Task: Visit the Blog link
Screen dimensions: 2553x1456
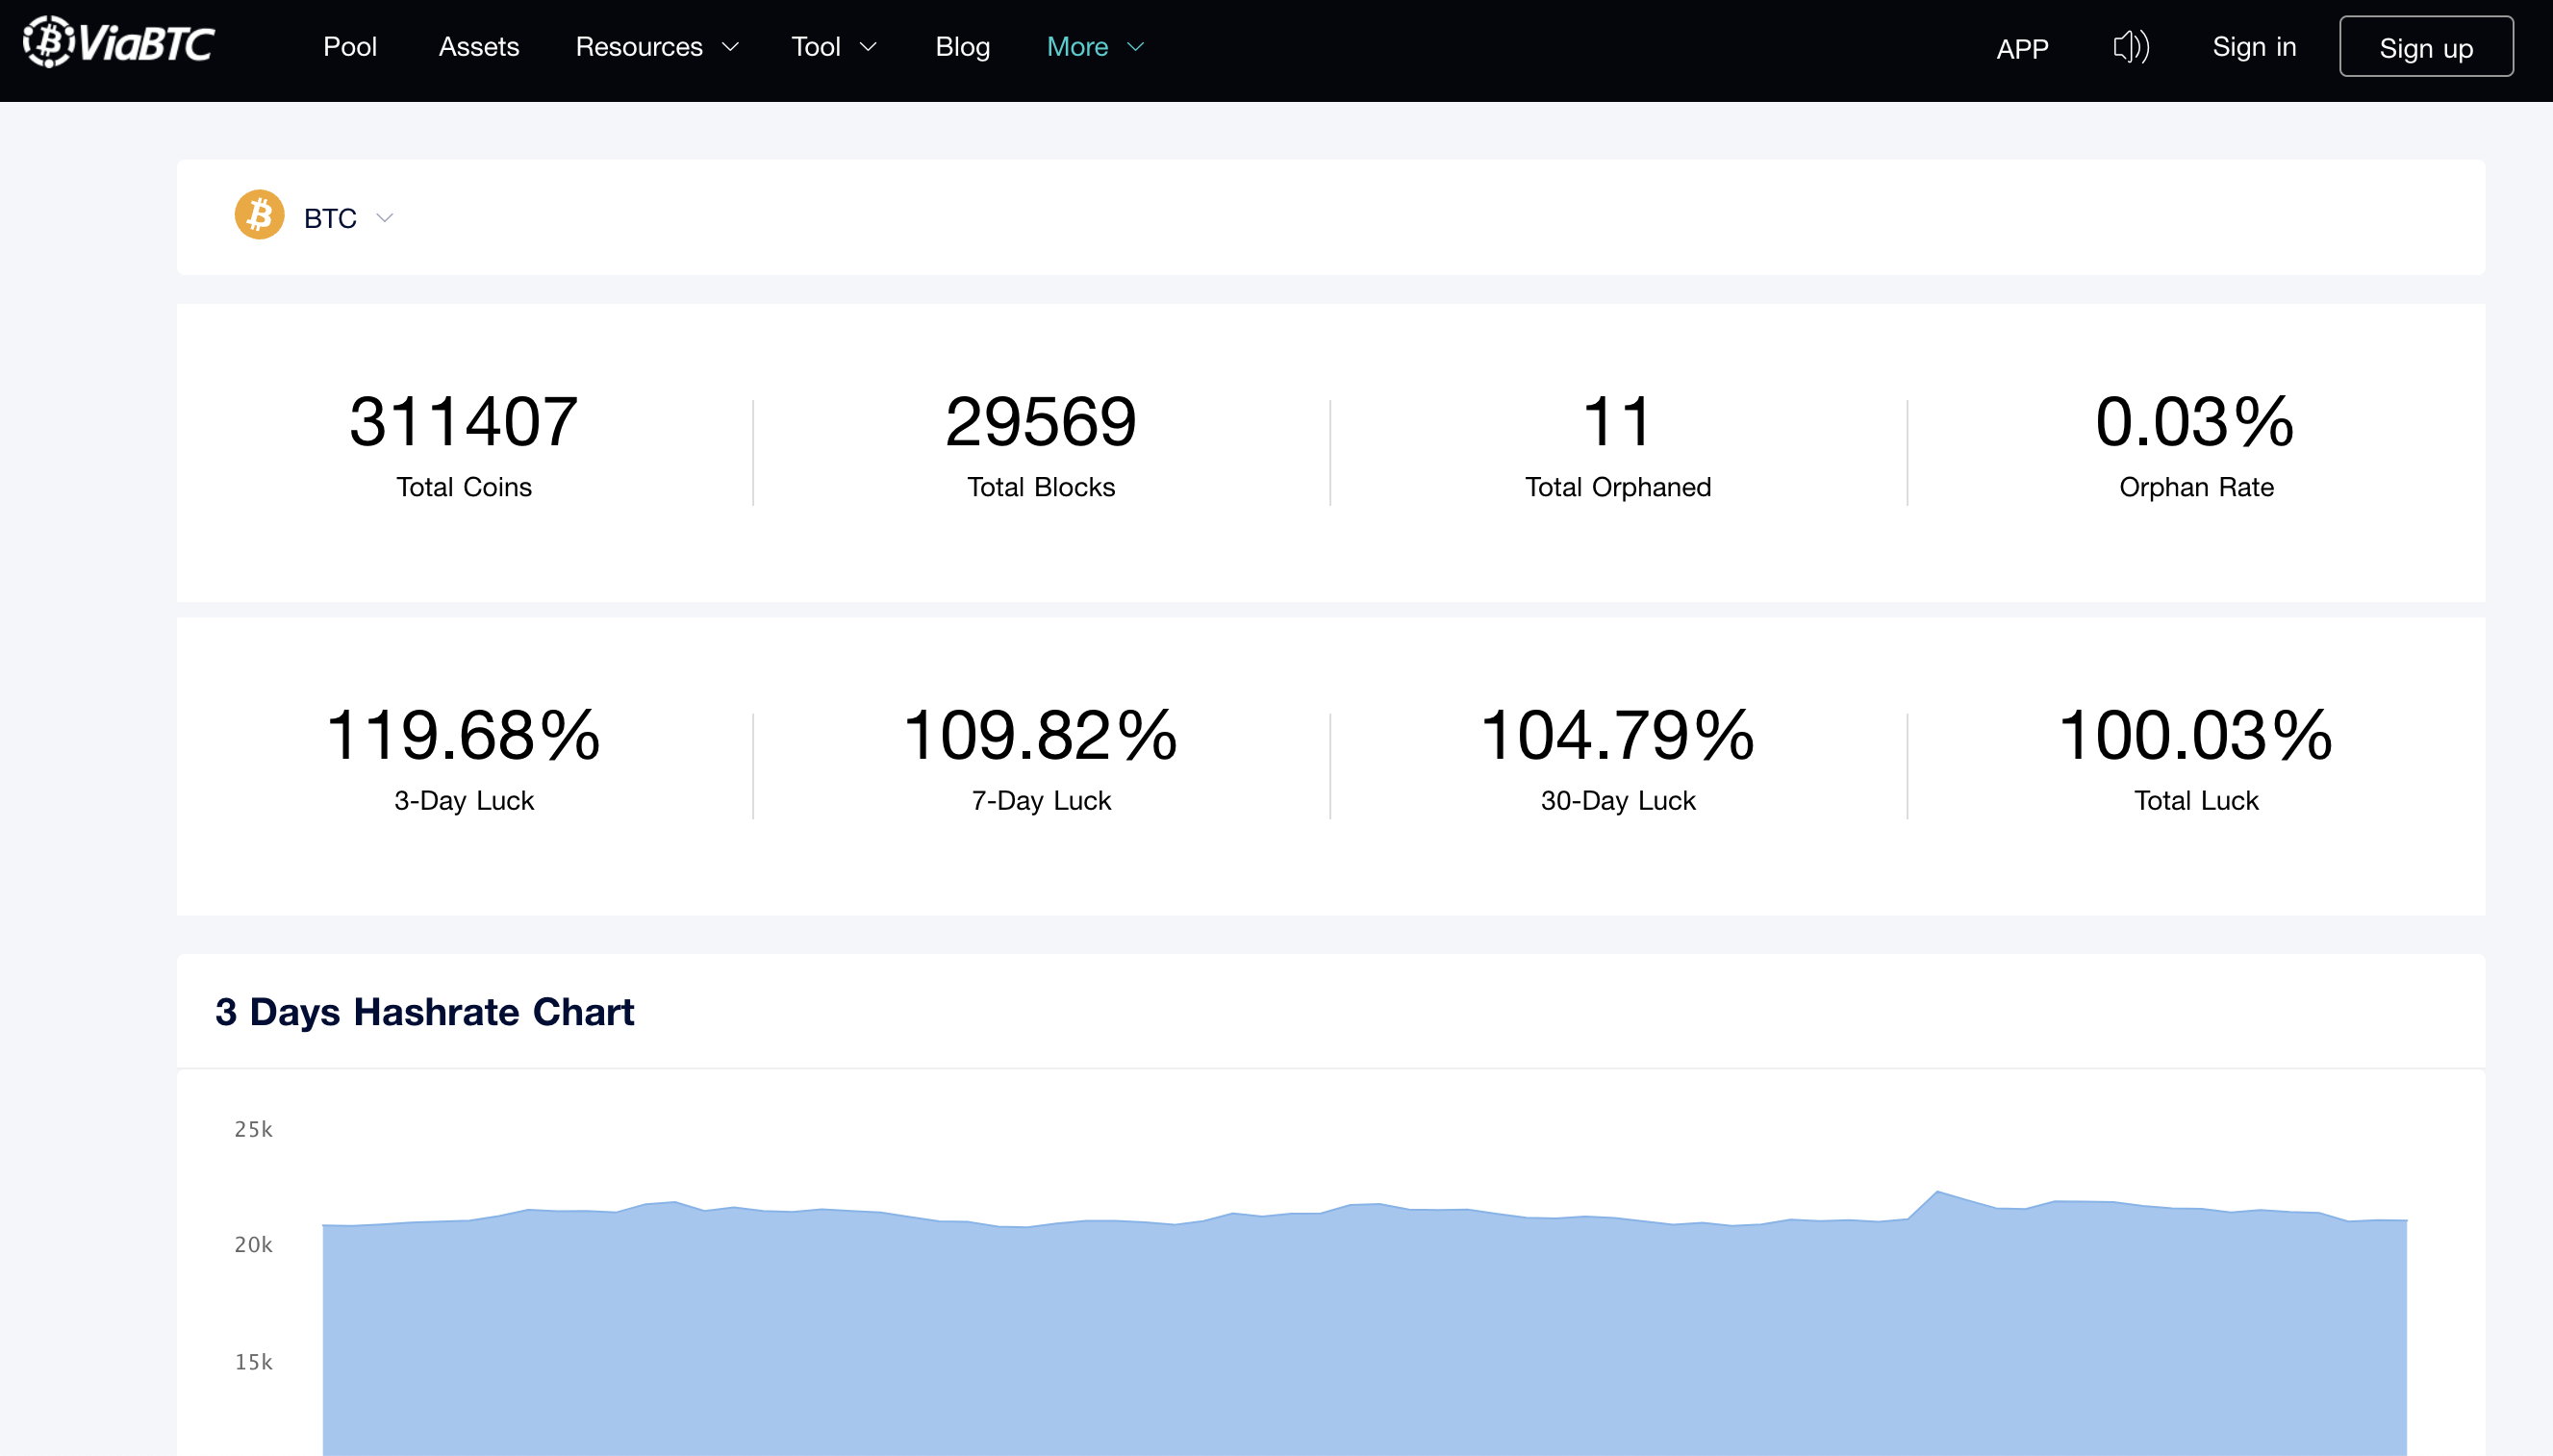Action: (x=962, y=47)
